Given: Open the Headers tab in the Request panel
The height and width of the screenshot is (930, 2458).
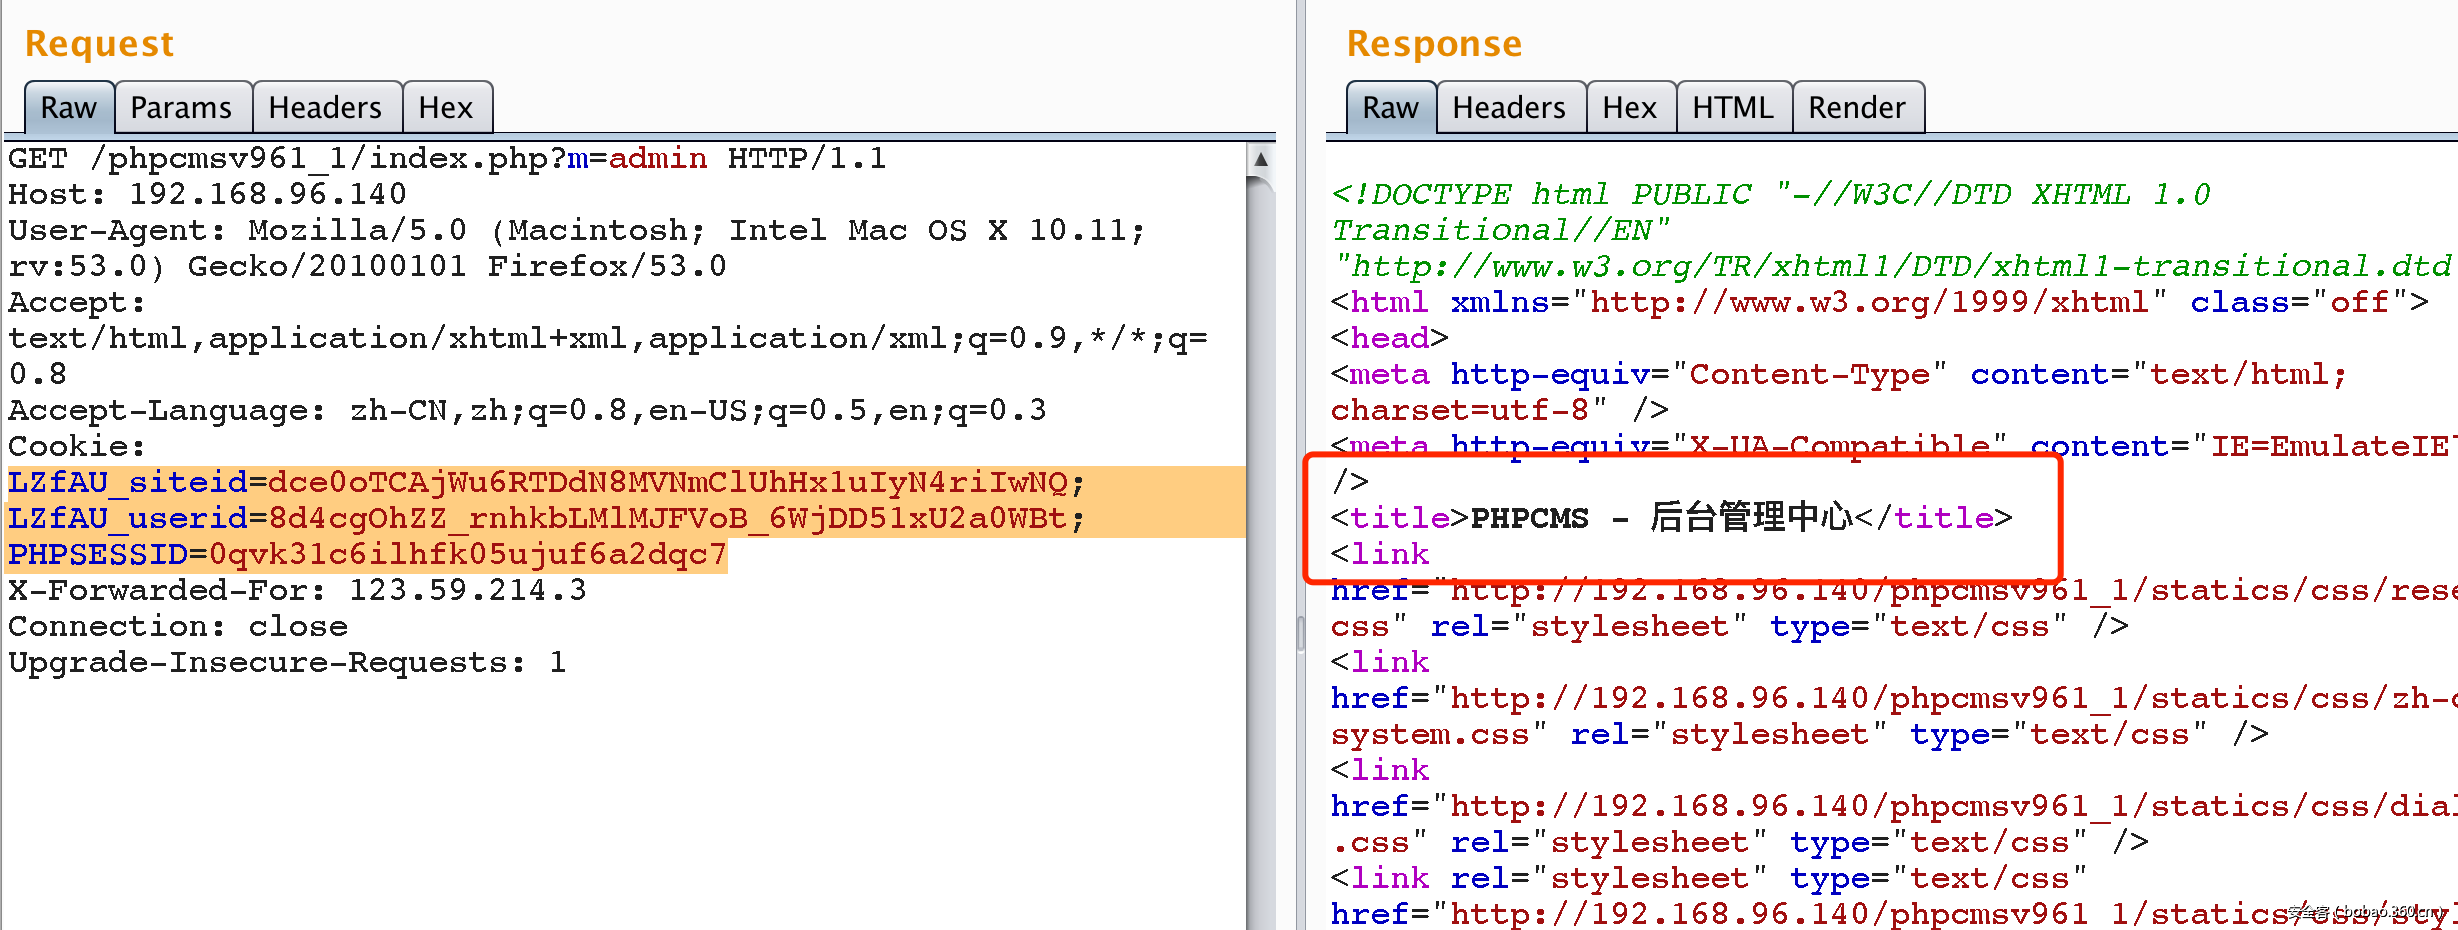Looking at the screenshot, I should point(327,107).
